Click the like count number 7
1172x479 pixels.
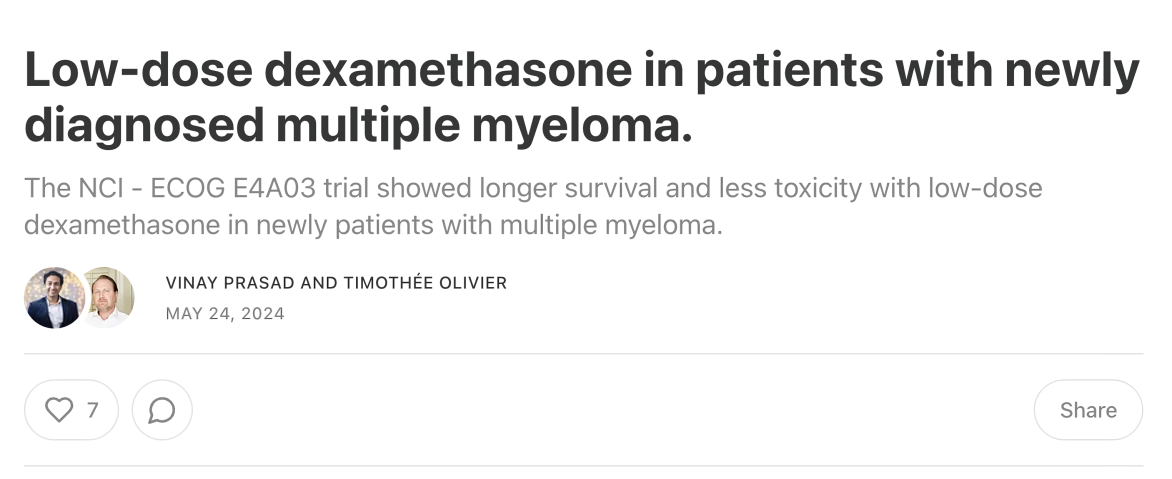click(x=93, y=410)
